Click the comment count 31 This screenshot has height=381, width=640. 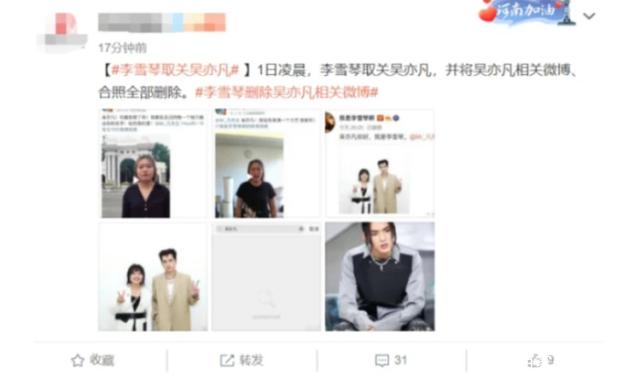[x=401, y=361]
